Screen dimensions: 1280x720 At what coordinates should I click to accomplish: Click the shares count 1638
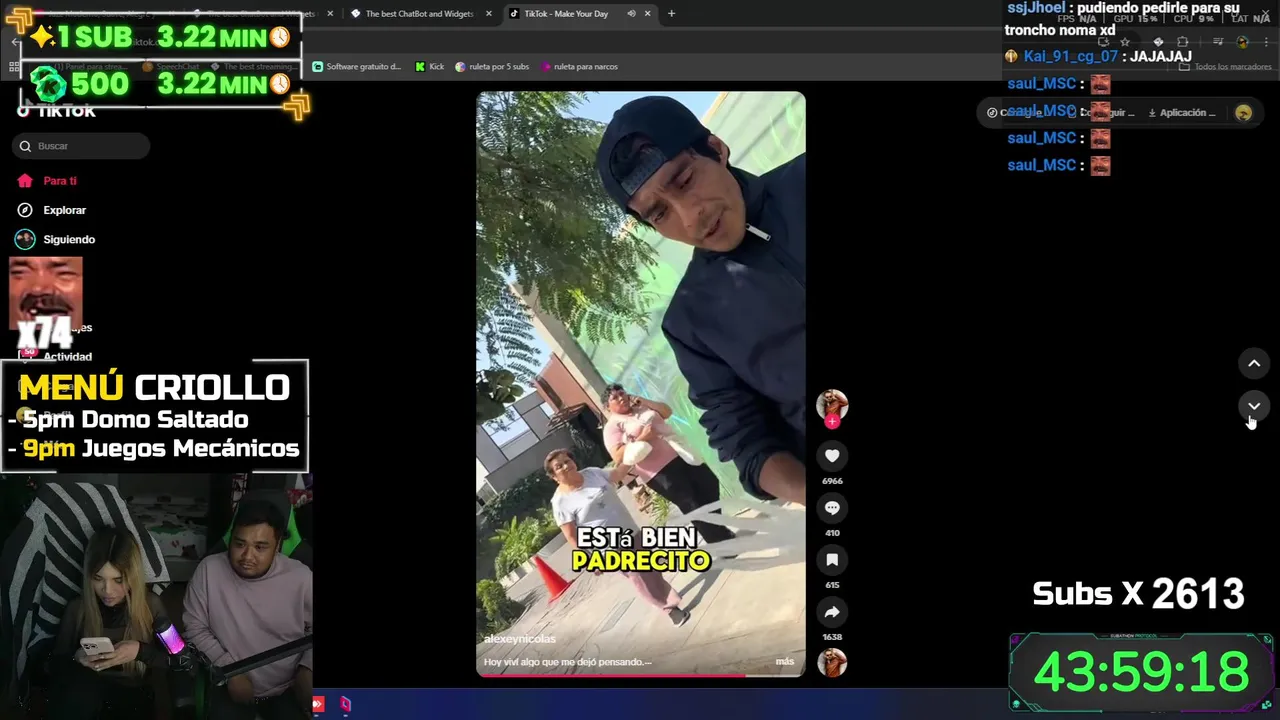832,637
